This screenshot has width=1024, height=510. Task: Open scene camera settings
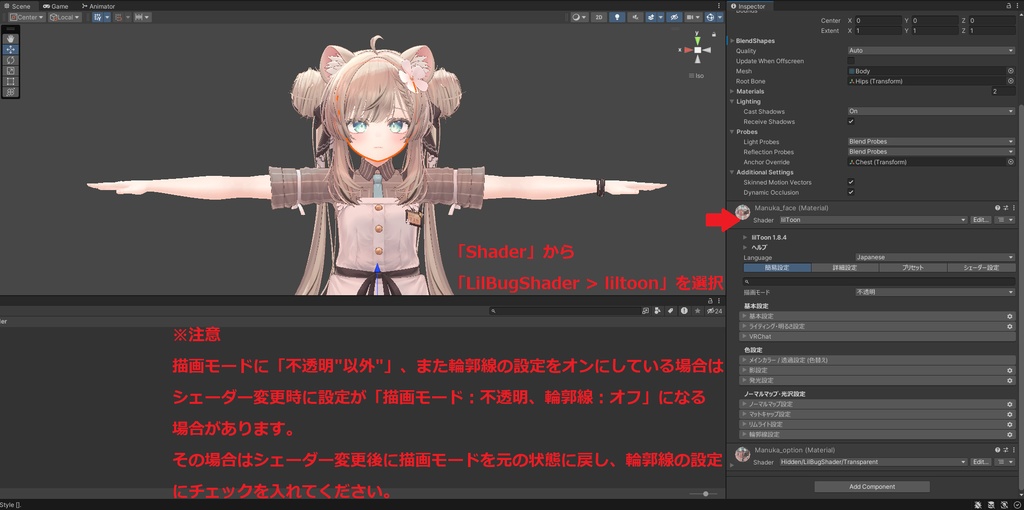click(x=693, y=17)
